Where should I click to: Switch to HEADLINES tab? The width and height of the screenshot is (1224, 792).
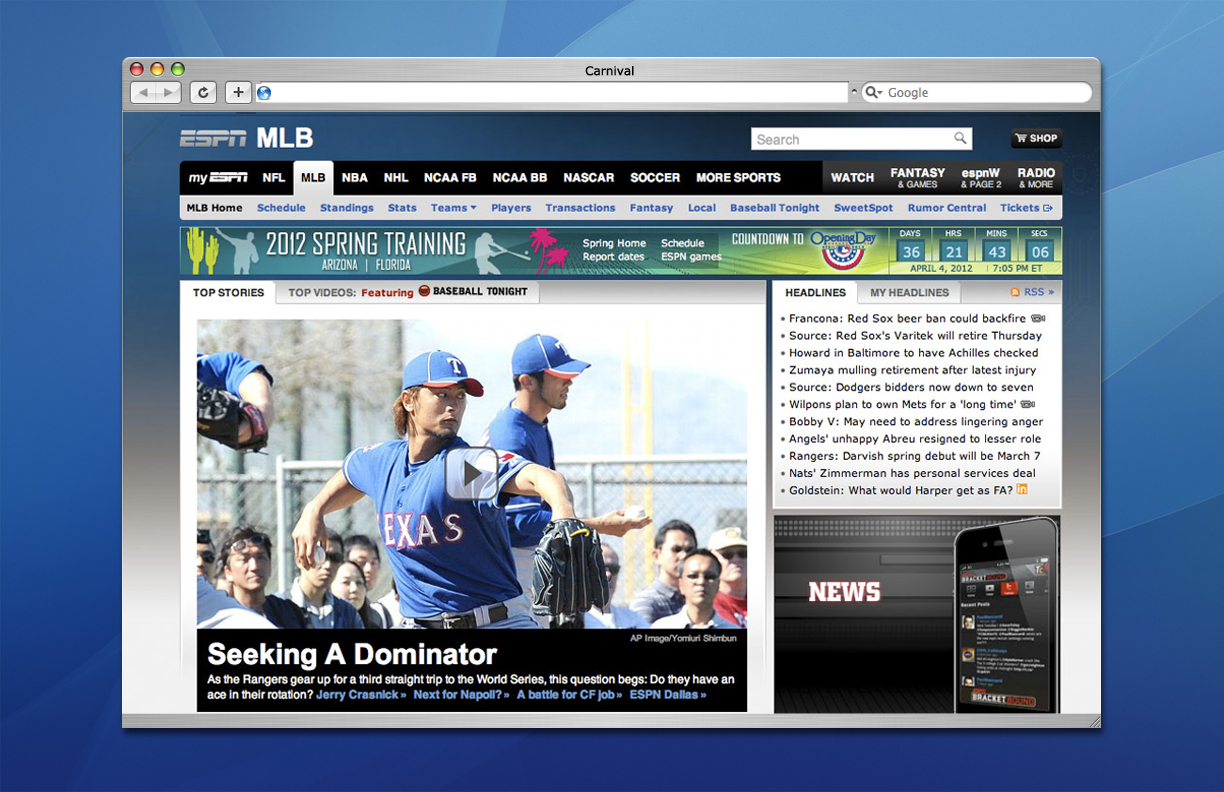(815, 292)
